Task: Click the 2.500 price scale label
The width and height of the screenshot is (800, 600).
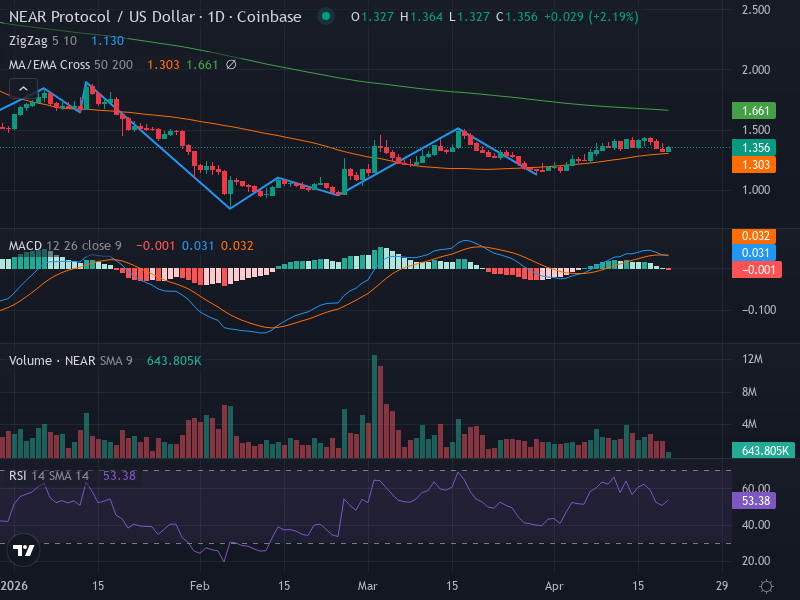Action: [756, 10]
